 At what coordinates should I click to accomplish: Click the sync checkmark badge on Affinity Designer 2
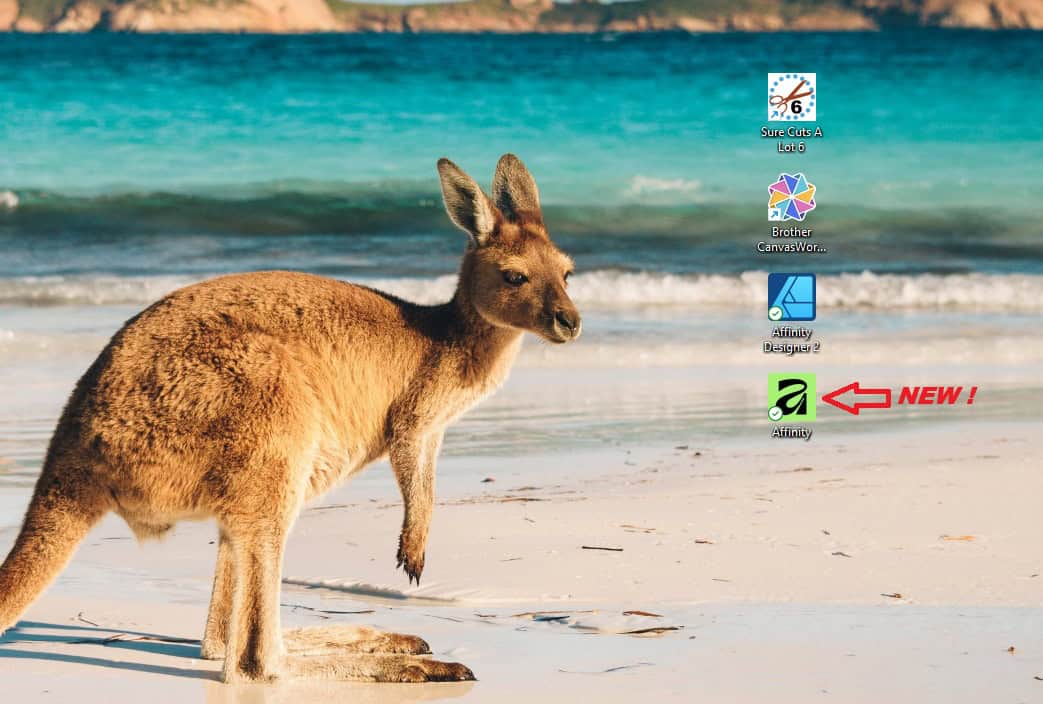click(x=775, y=313)
